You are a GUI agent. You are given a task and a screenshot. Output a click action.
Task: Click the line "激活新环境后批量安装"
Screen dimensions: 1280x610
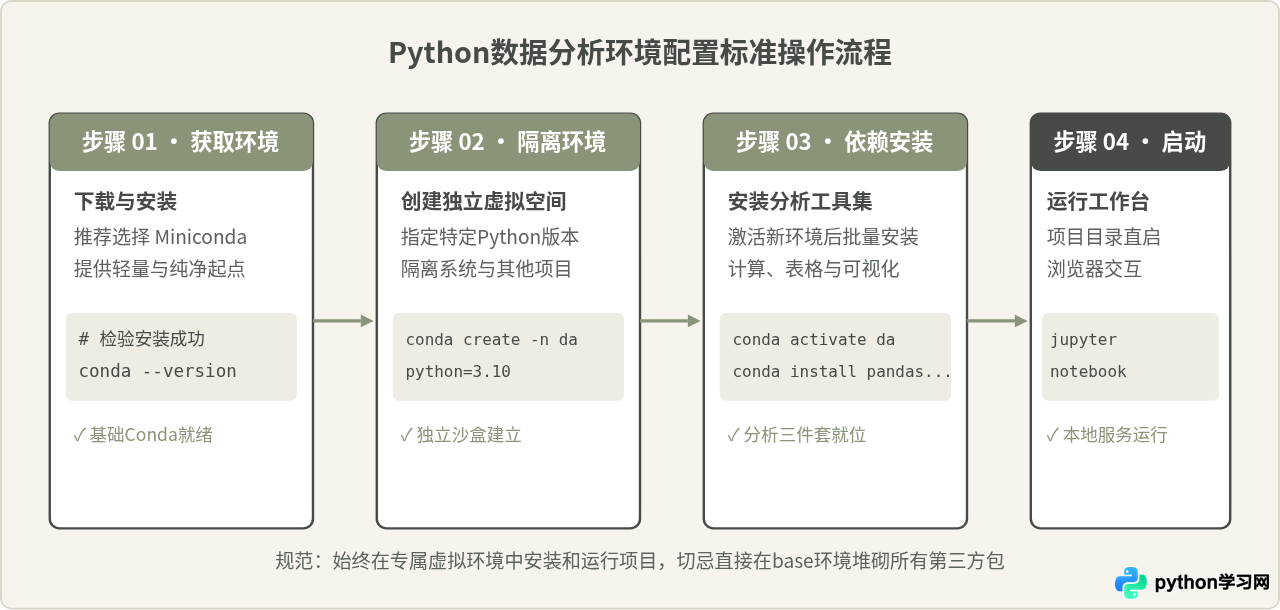click(x=823, y=237)
